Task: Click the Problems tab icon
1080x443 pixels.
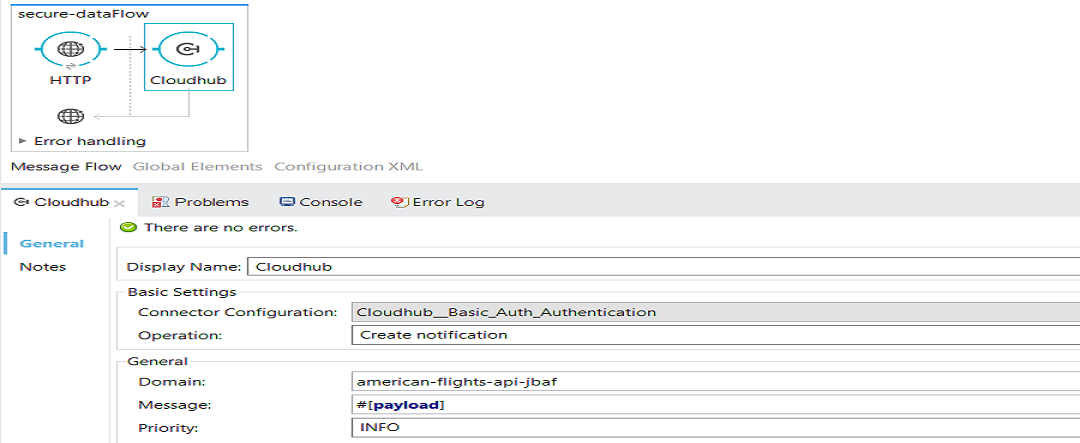Action: [x=161, y=202]
